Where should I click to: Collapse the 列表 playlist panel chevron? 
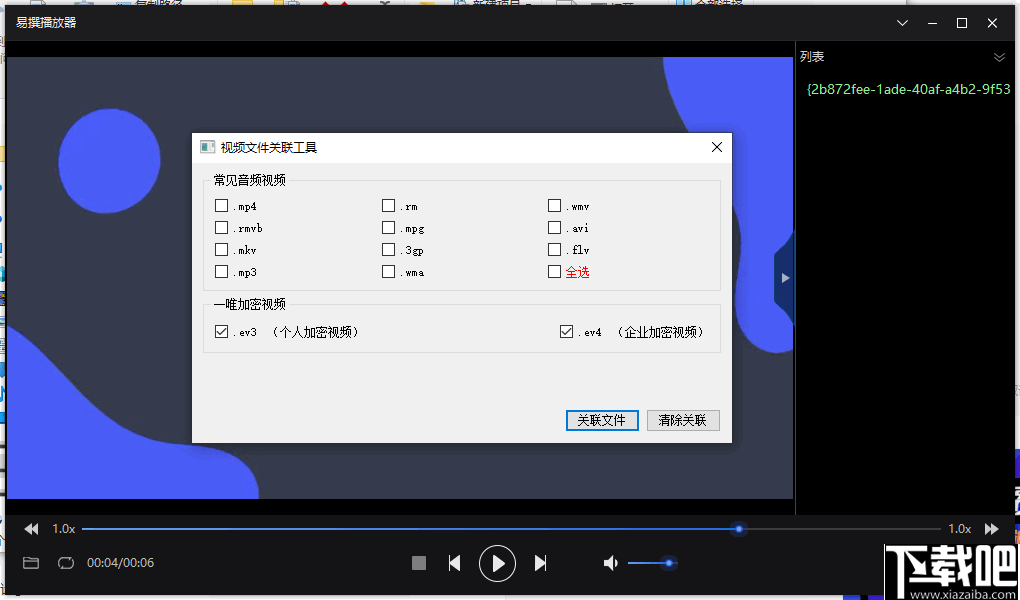(x=997, y=57)
